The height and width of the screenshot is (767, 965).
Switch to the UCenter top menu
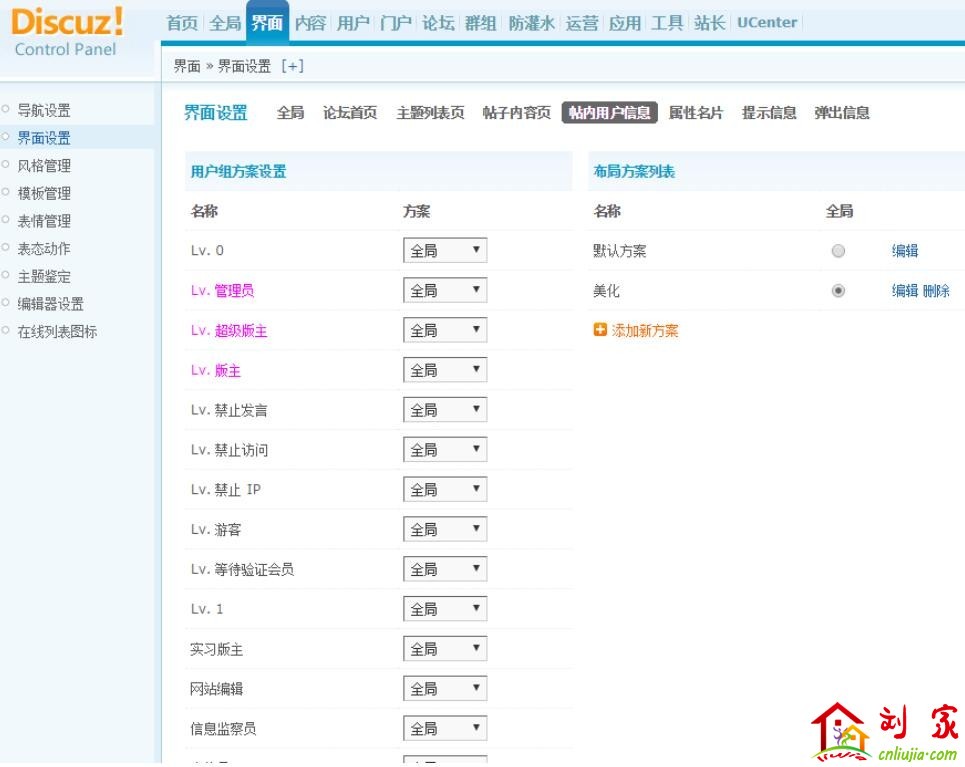tap(767, 23)
